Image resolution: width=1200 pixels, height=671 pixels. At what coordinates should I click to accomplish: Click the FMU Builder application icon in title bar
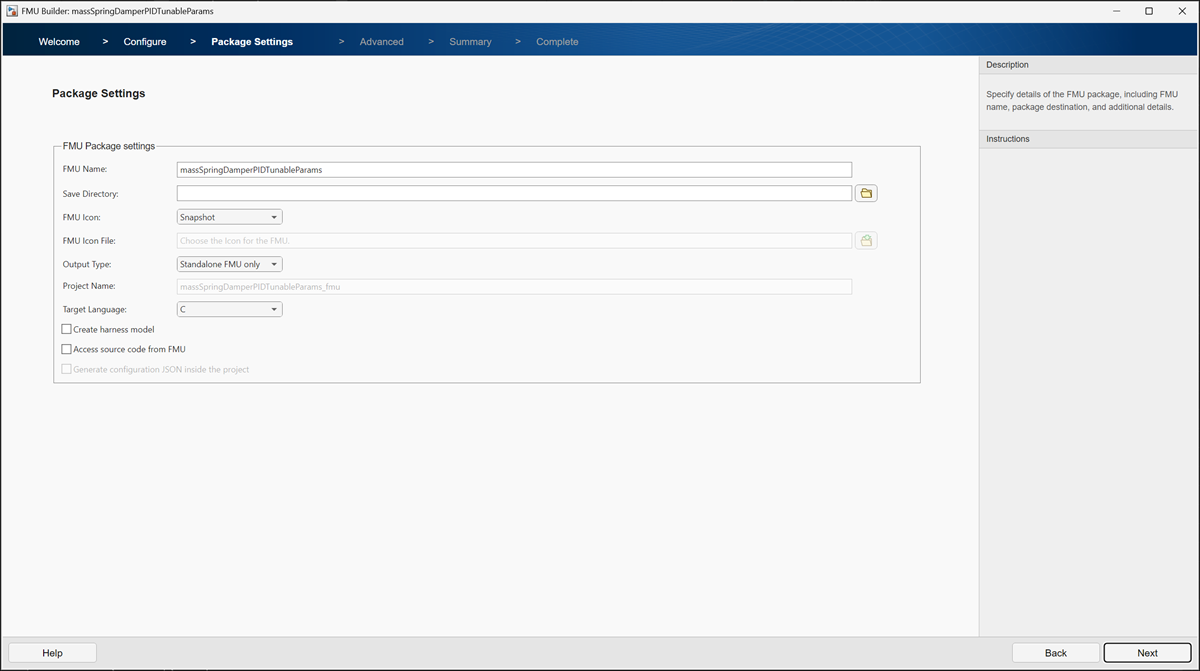coord(10,10)
